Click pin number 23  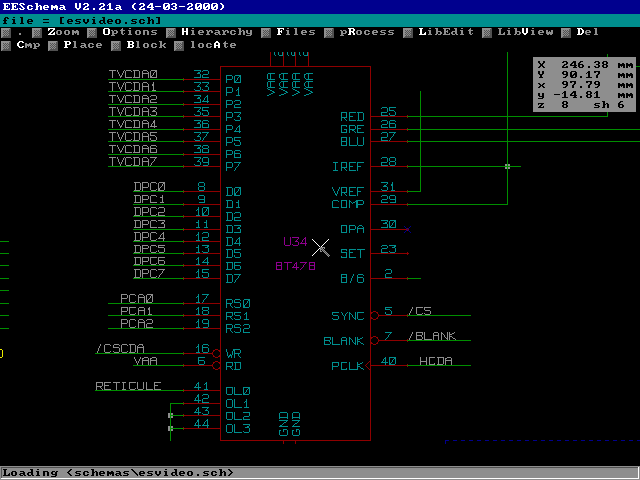(388, 249)
